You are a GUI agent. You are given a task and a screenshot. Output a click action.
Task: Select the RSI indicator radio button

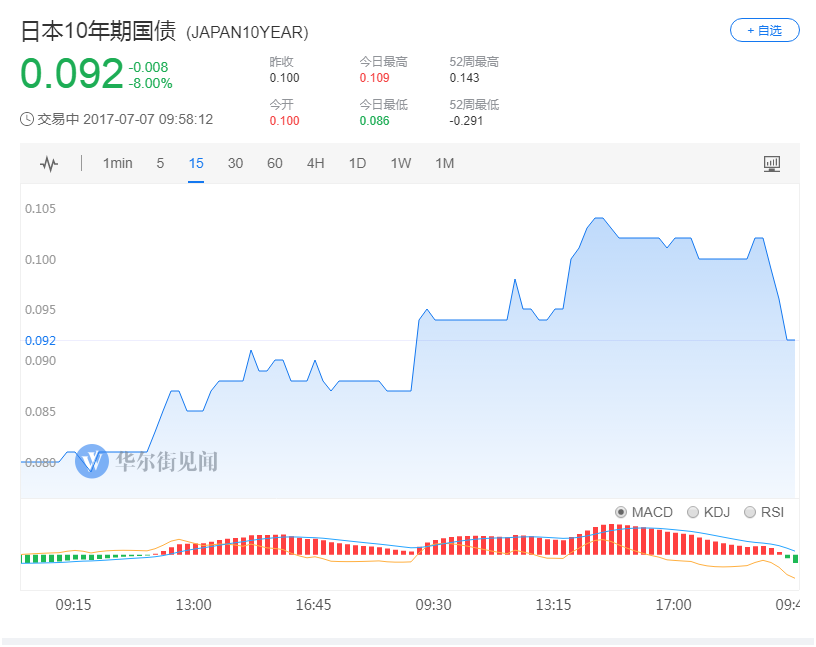click(x=750, y=512)
